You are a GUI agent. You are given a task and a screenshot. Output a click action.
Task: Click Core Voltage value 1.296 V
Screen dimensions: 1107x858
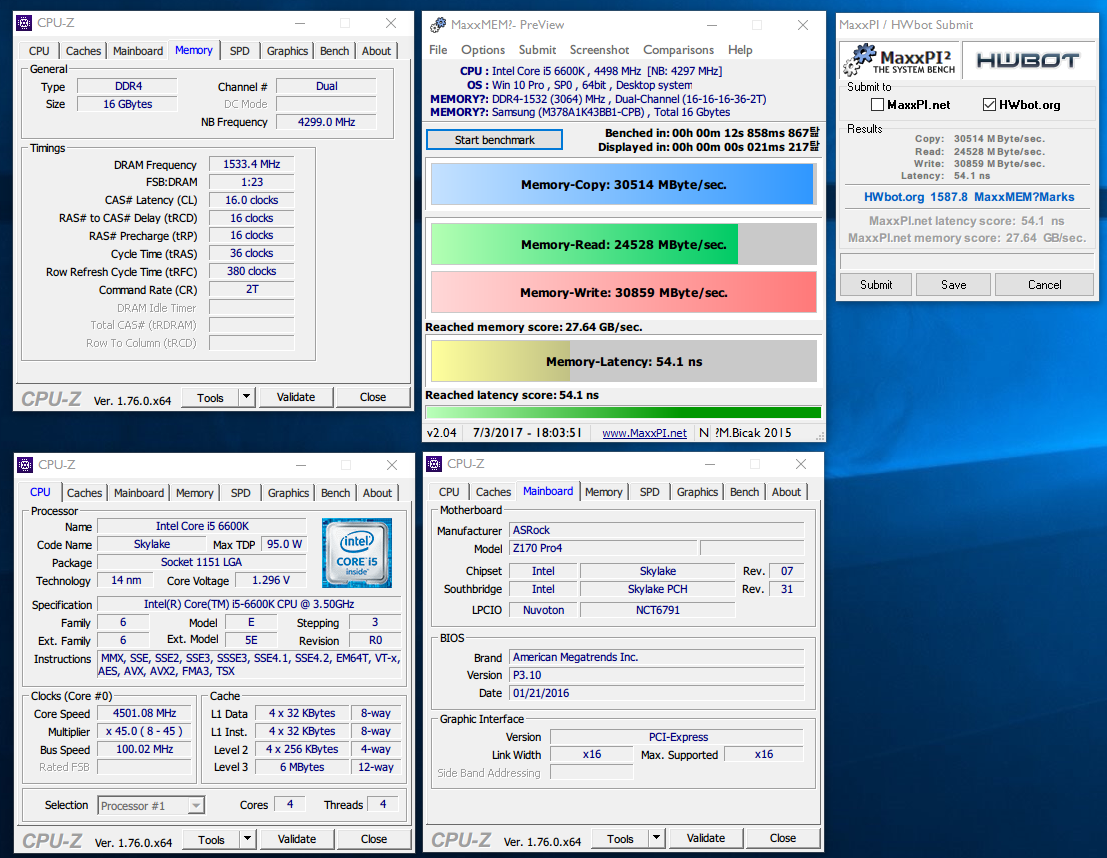pos(271,580)
